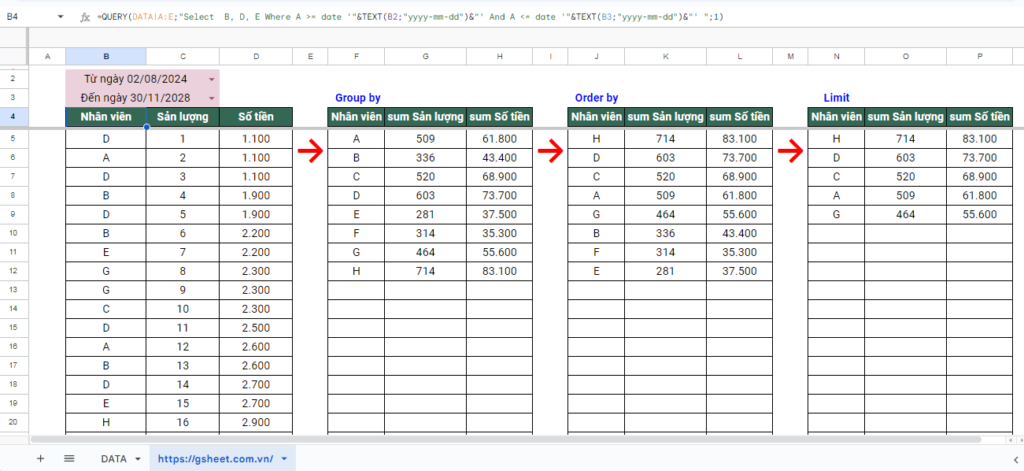The width and height of the screenshot is (1024, 471).
Task: Click 714 in the Group by table
Action: point(425,271)
